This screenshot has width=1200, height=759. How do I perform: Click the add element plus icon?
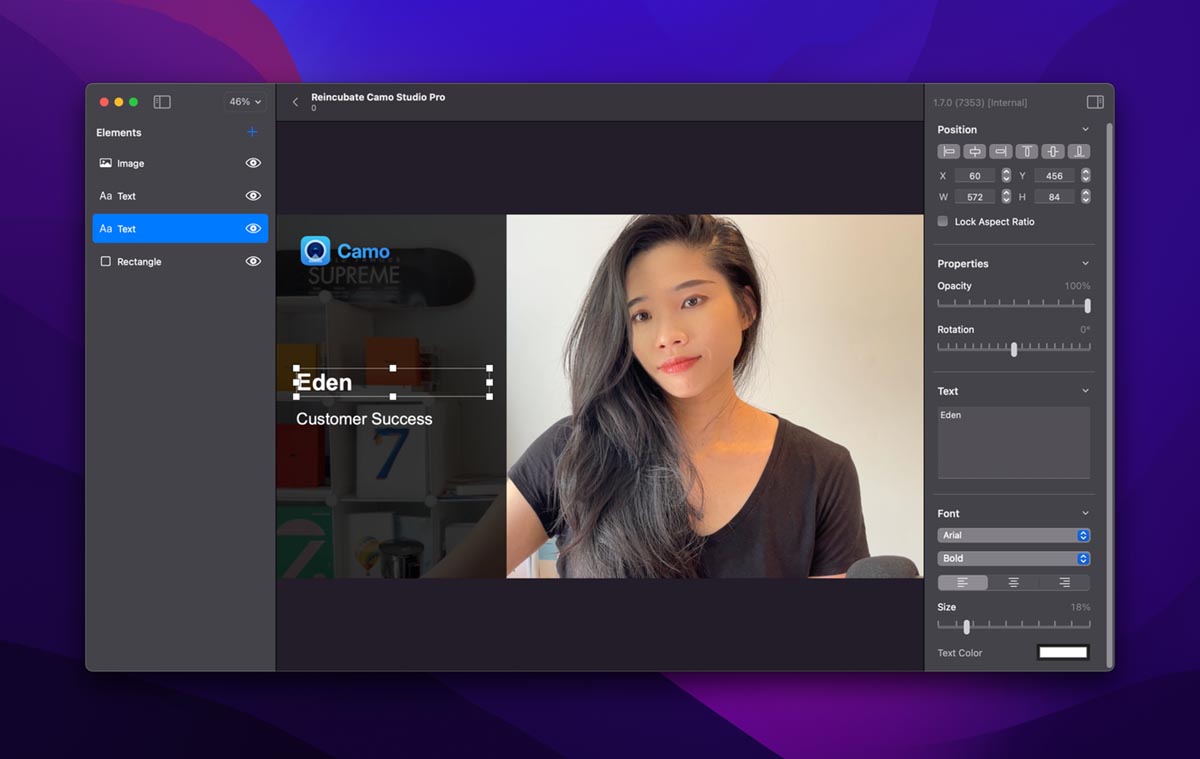click(252, 132)
